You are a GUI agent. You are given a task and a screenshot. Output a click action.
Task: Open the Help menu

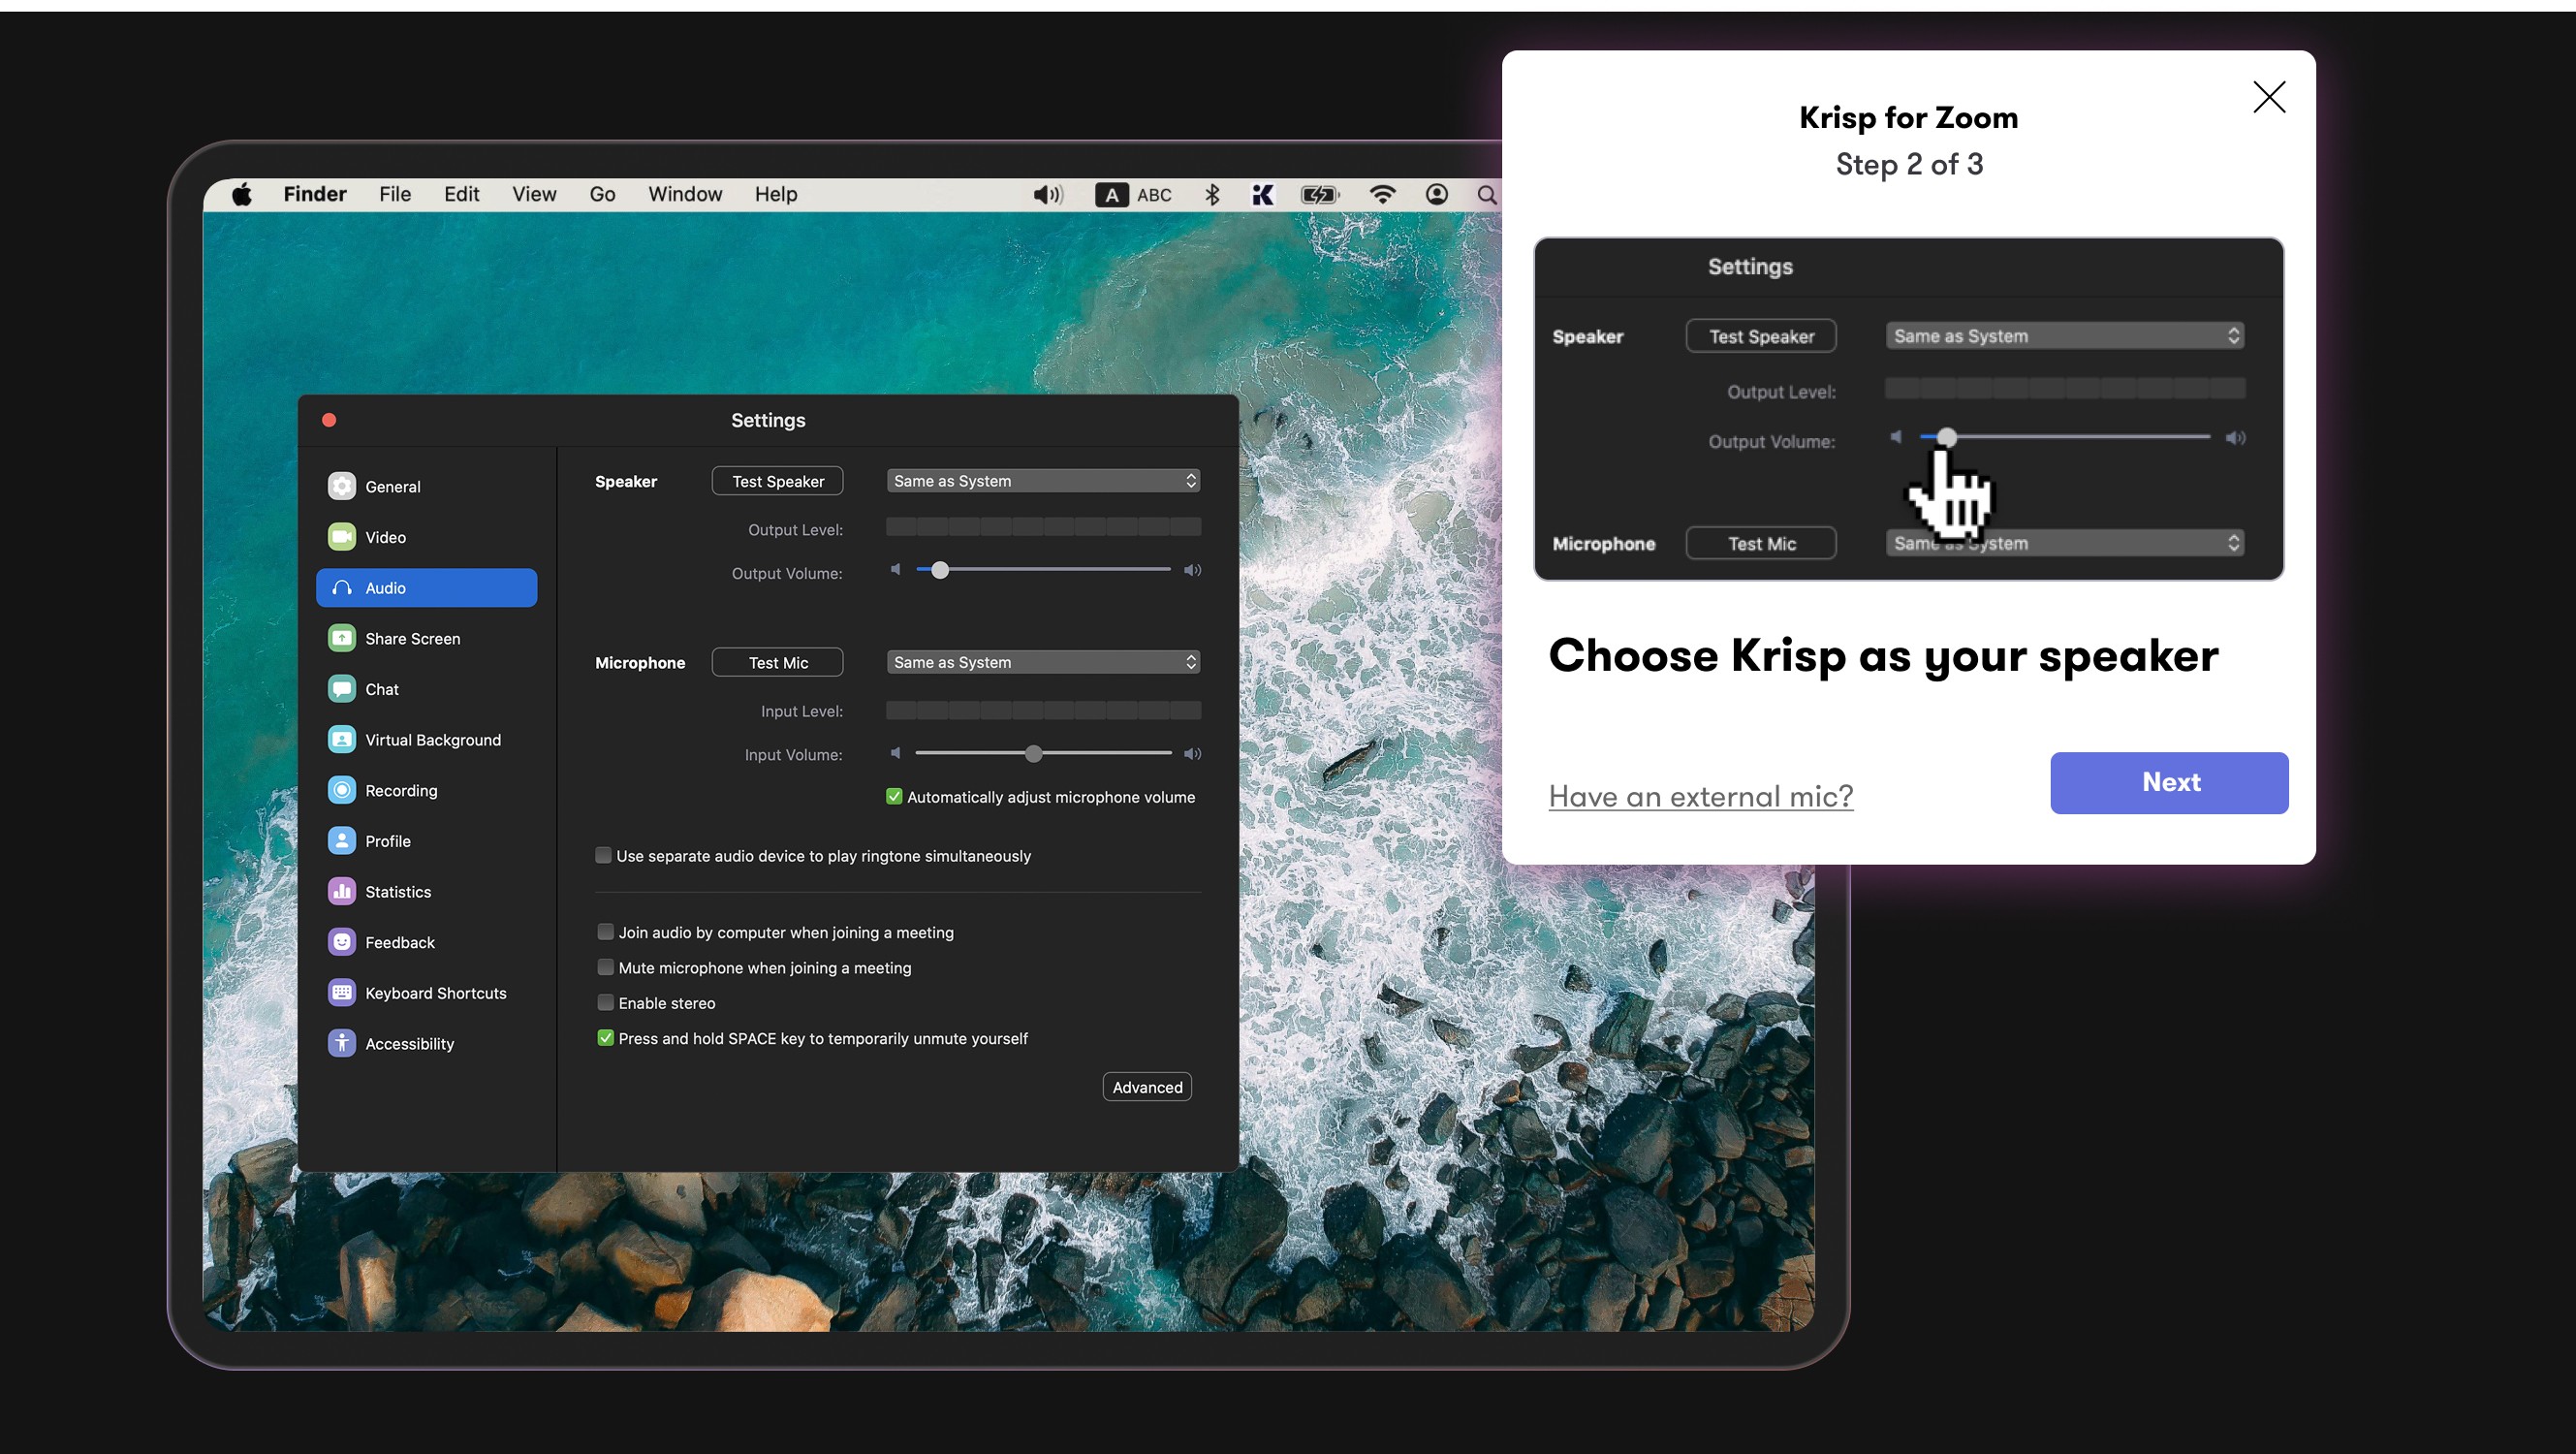(x=776, y=194)
